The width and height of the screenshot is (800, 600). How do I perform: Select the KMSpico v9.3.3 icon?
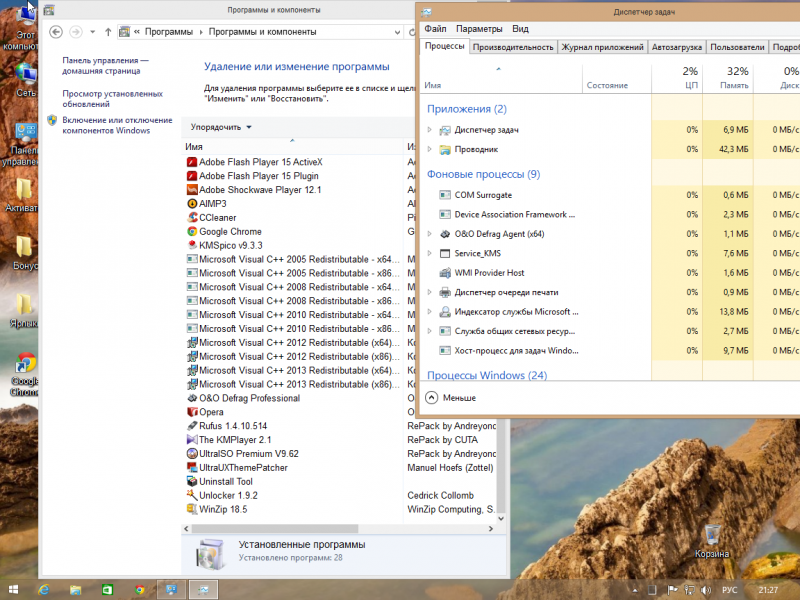coord(192,245)
